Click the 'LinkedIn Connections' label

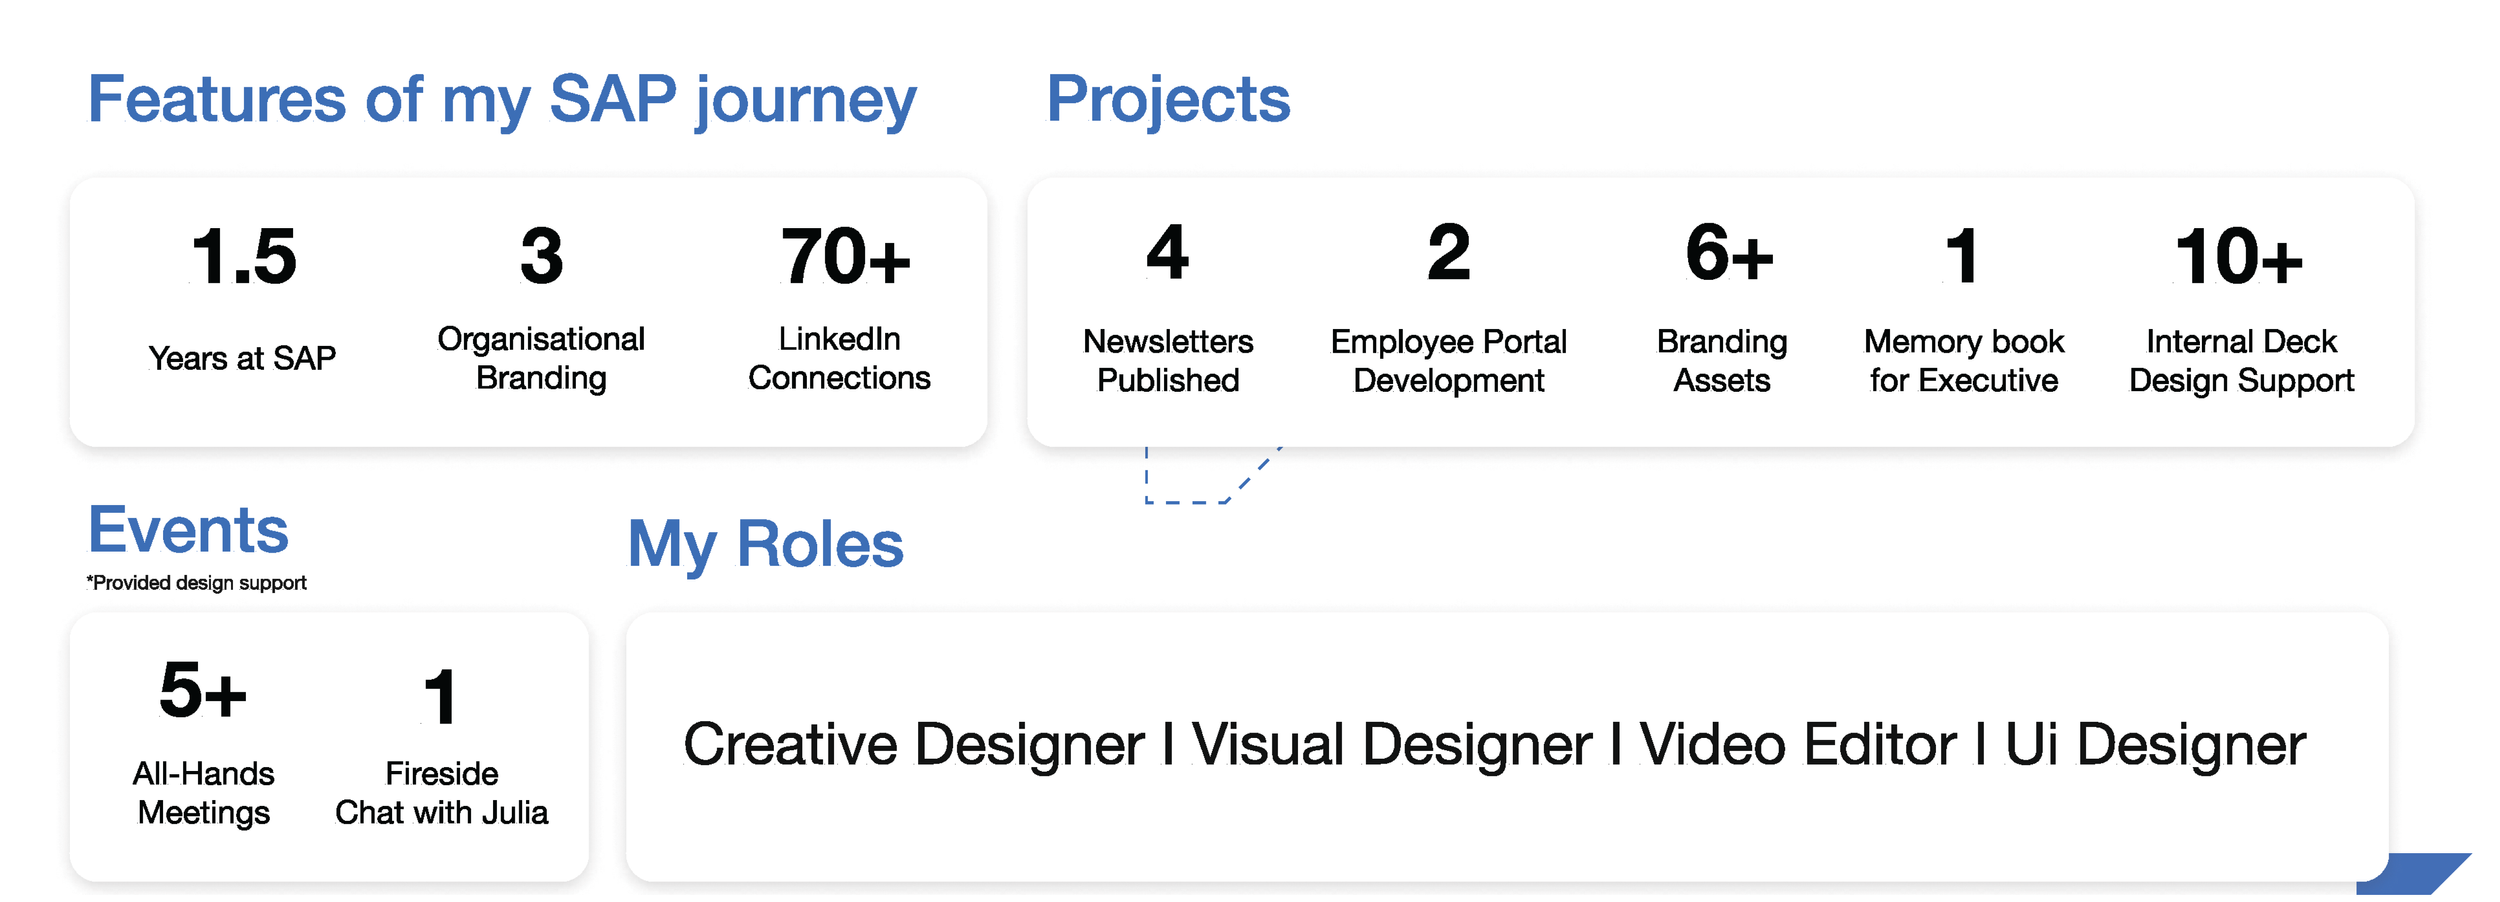(x=839, y=358)
